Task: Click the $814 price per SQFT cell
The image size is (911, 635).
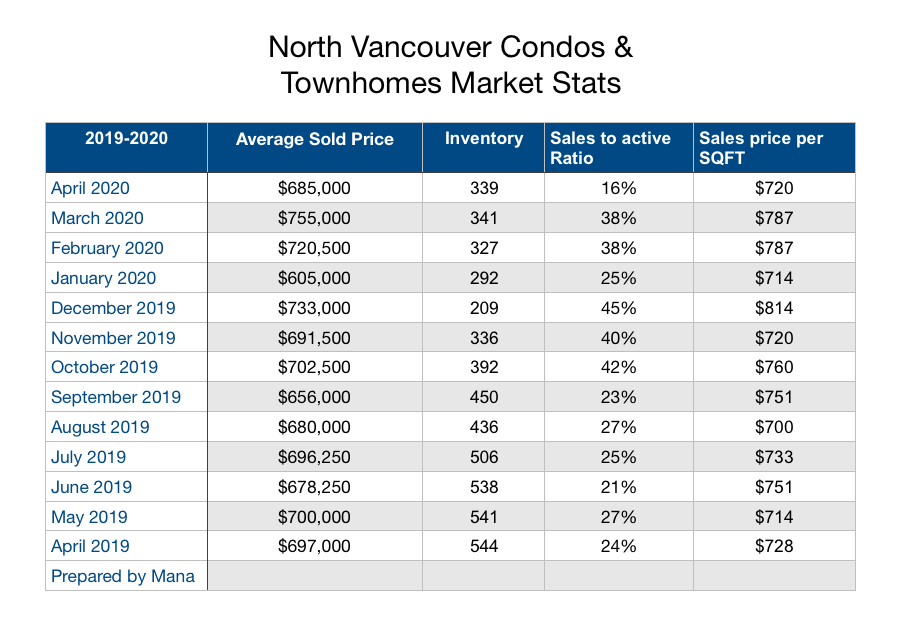Action: tap(775, 308)
